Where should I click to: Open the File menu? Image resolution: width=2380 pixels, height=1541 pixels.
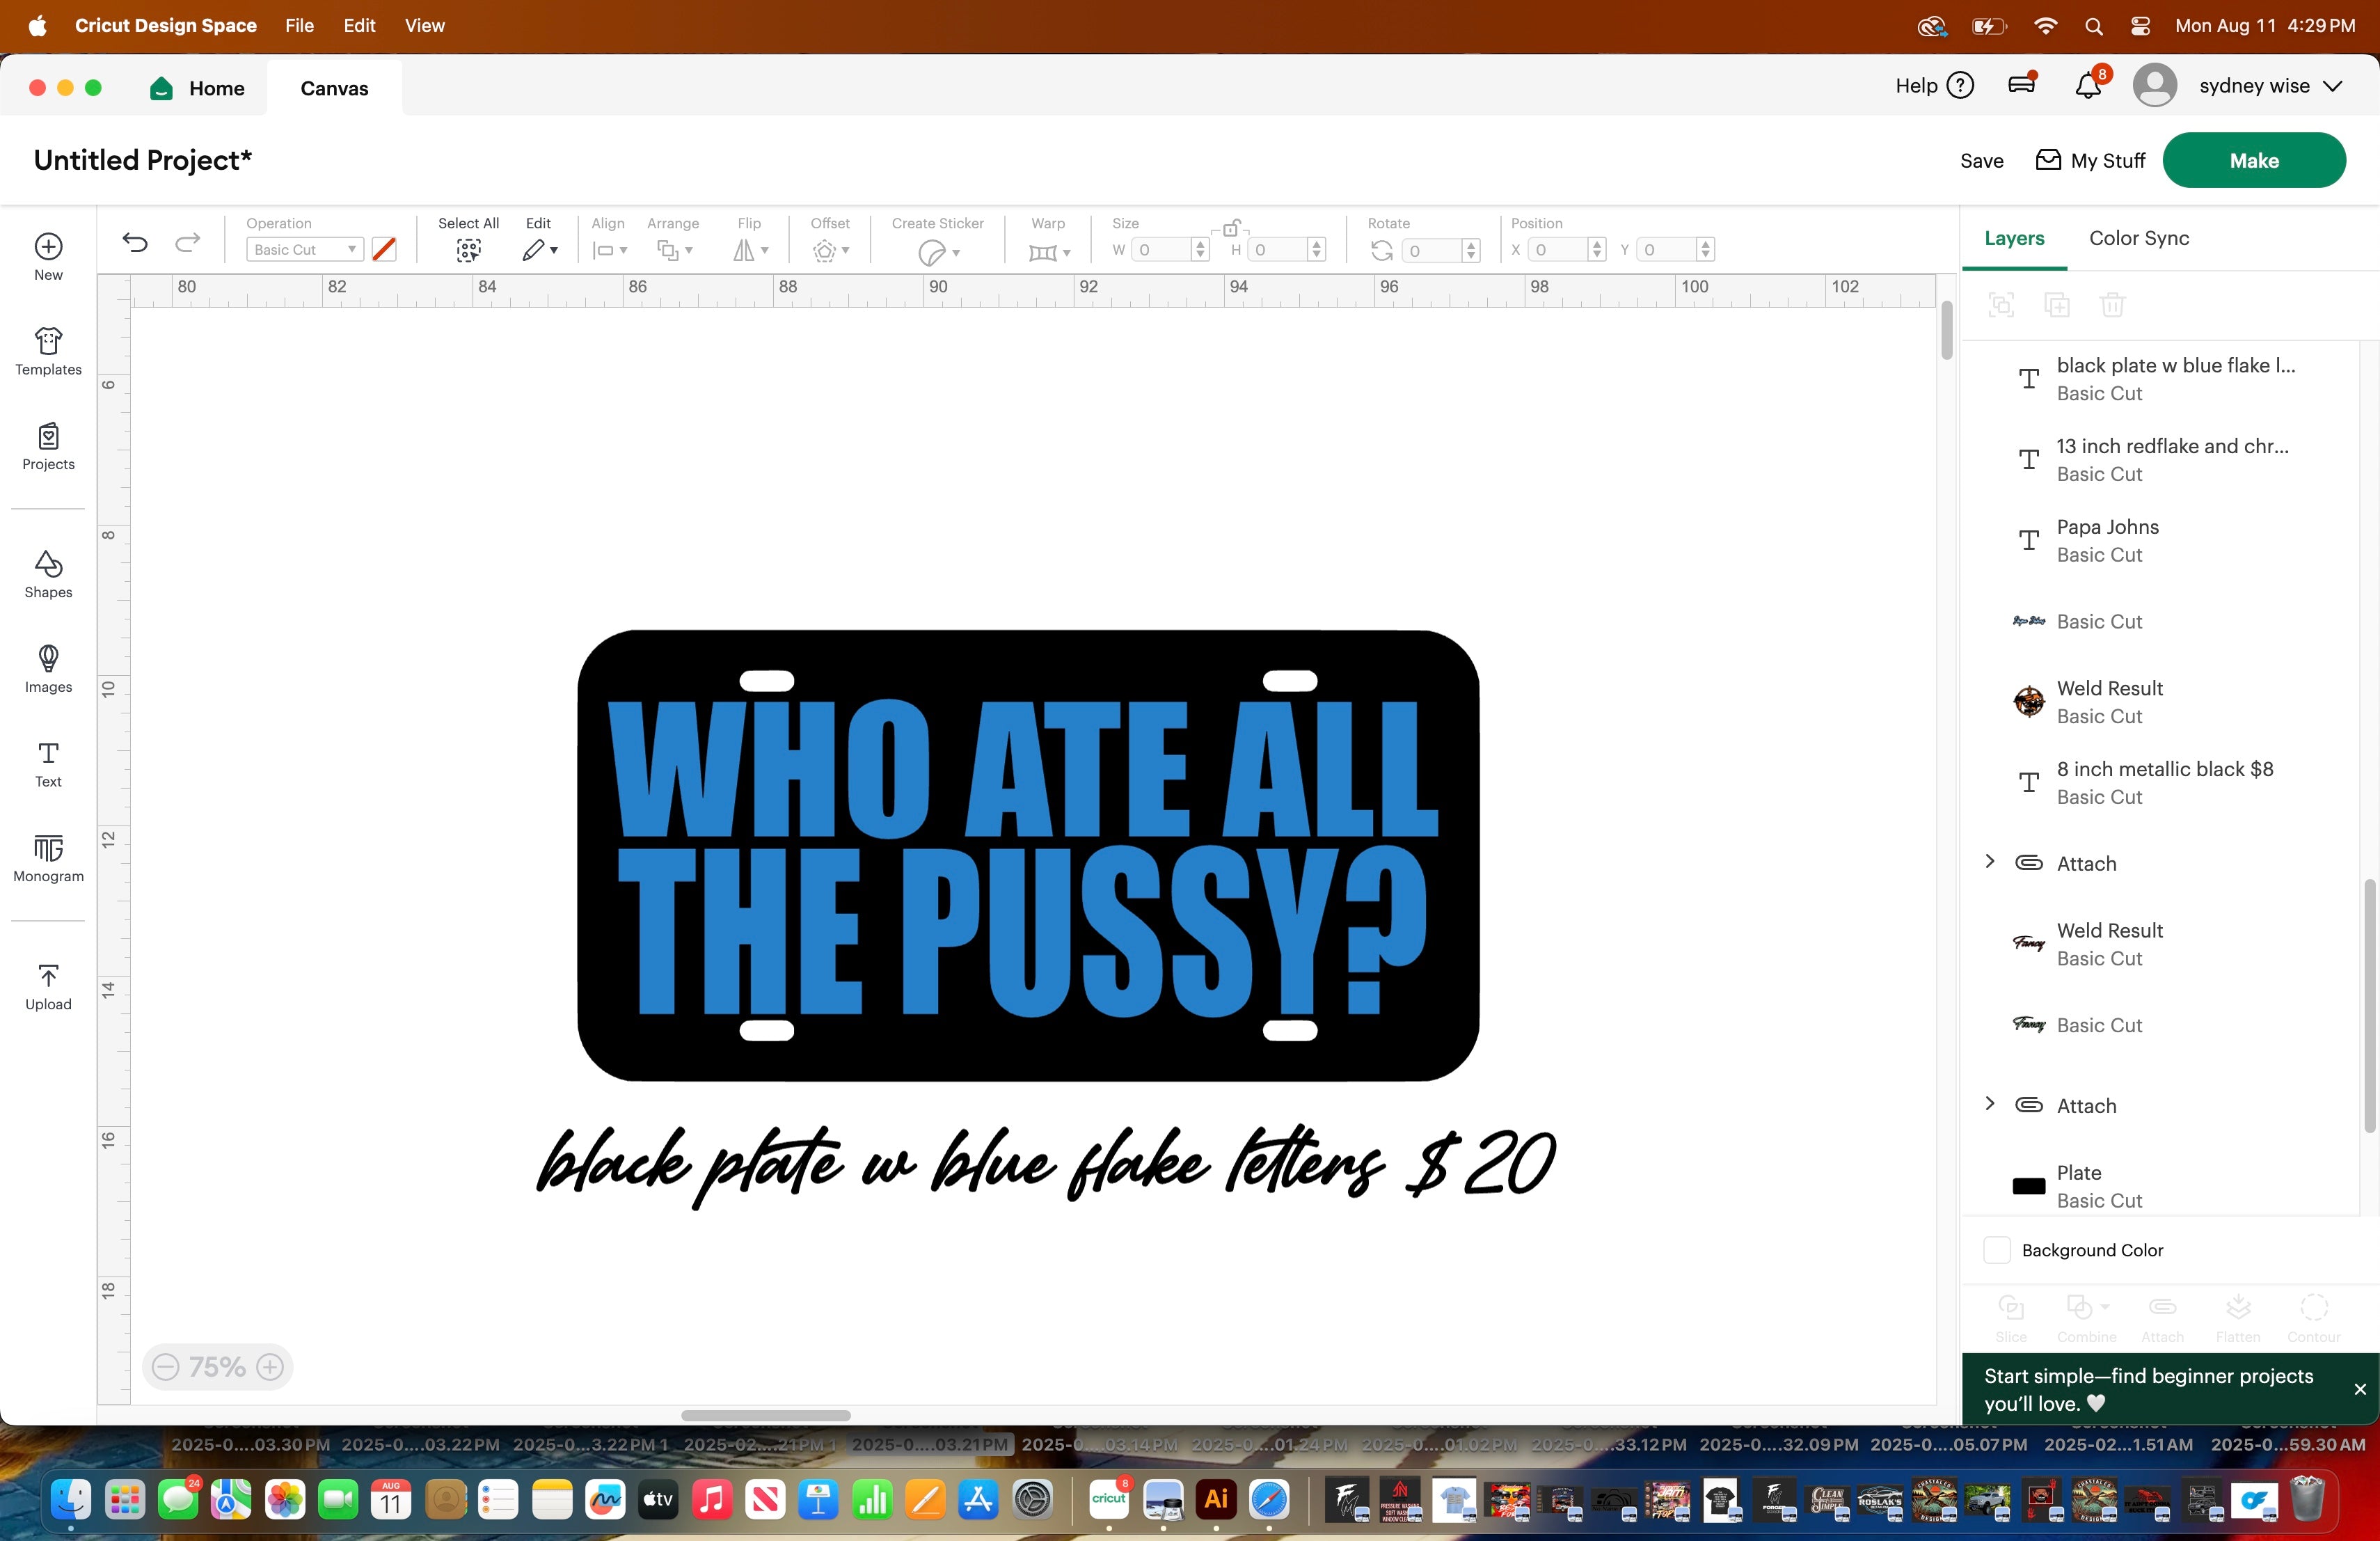tap(299, 26)
